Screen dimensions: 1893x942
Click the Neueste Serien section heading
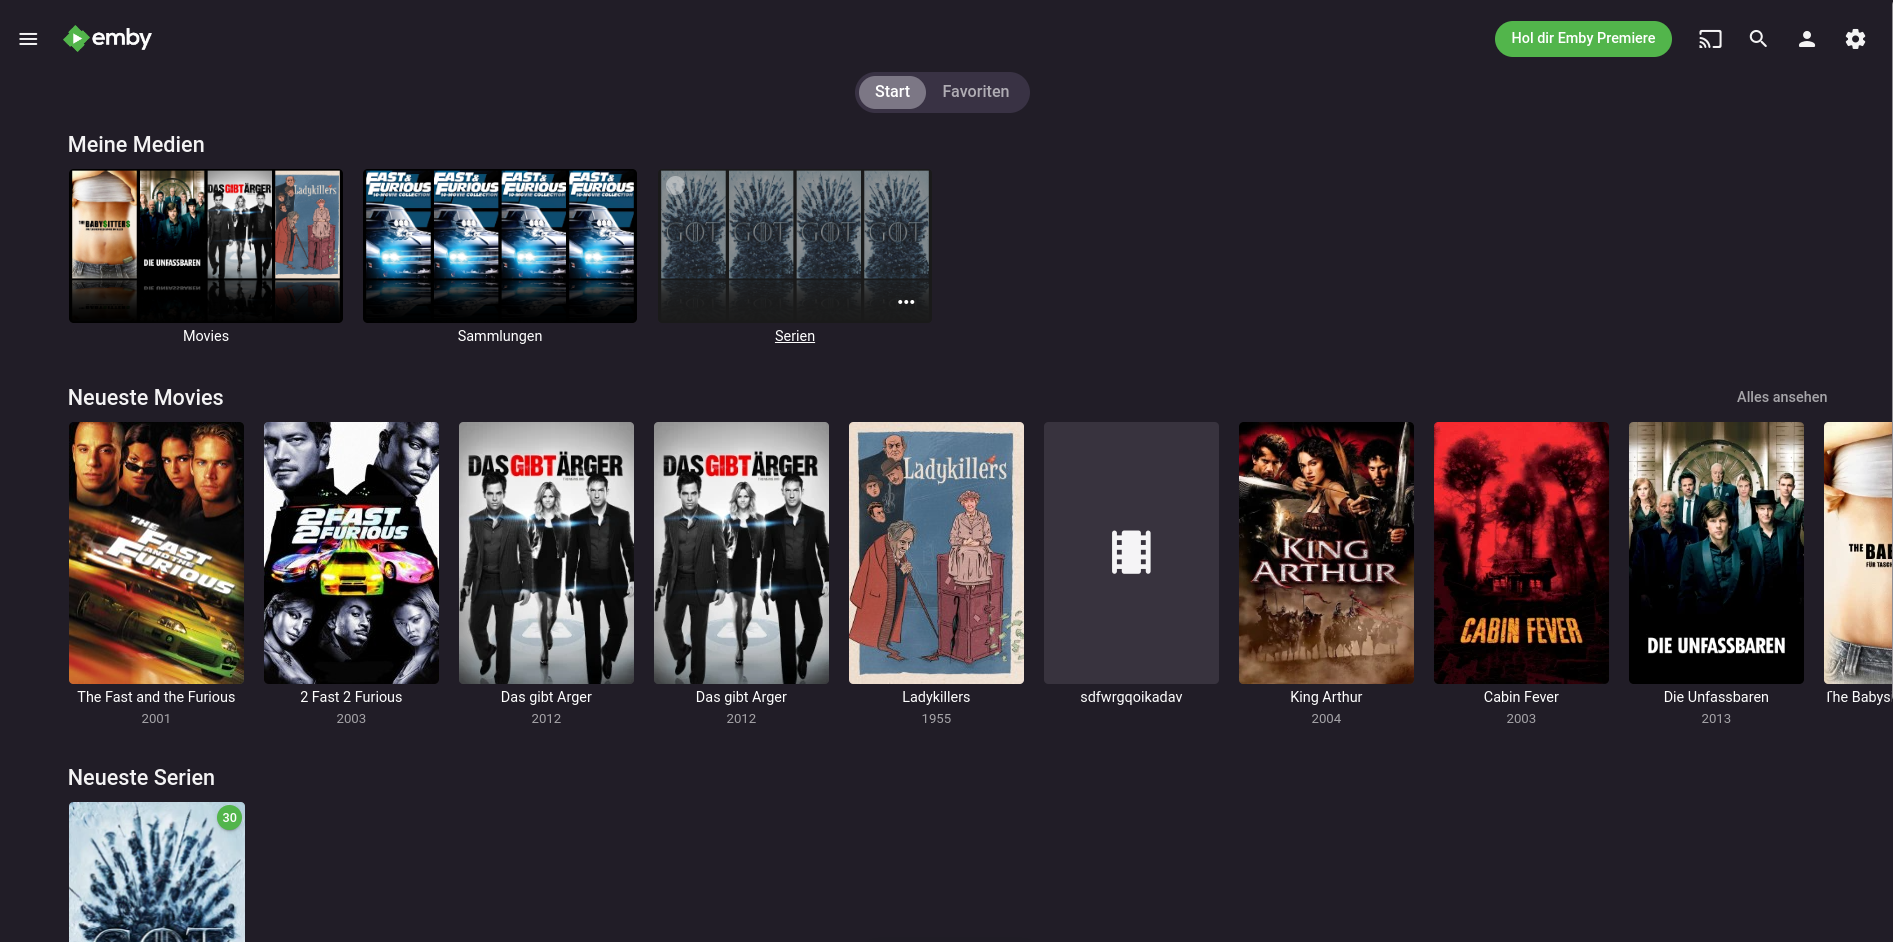(x=141, y=778)
